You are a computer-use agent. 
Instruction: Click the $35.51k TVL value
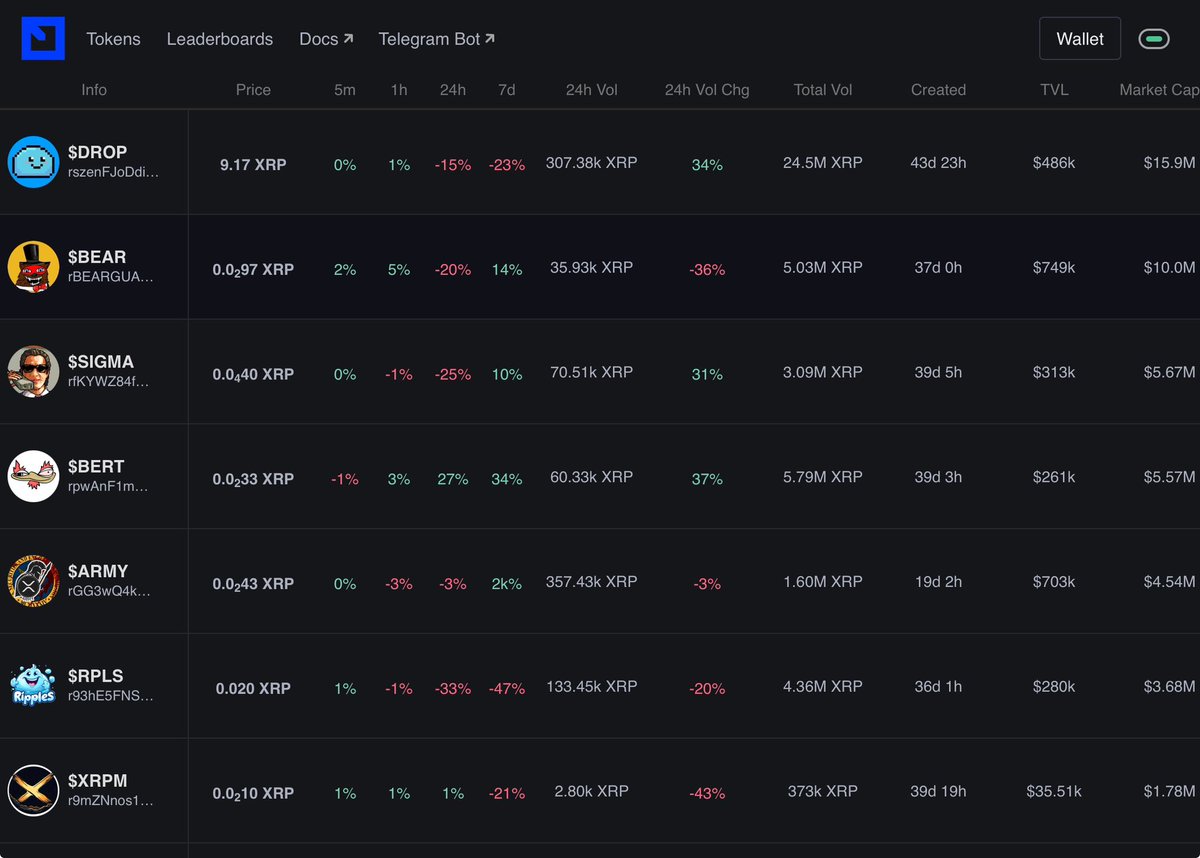pyautogui.click(x=1054, y=791)
